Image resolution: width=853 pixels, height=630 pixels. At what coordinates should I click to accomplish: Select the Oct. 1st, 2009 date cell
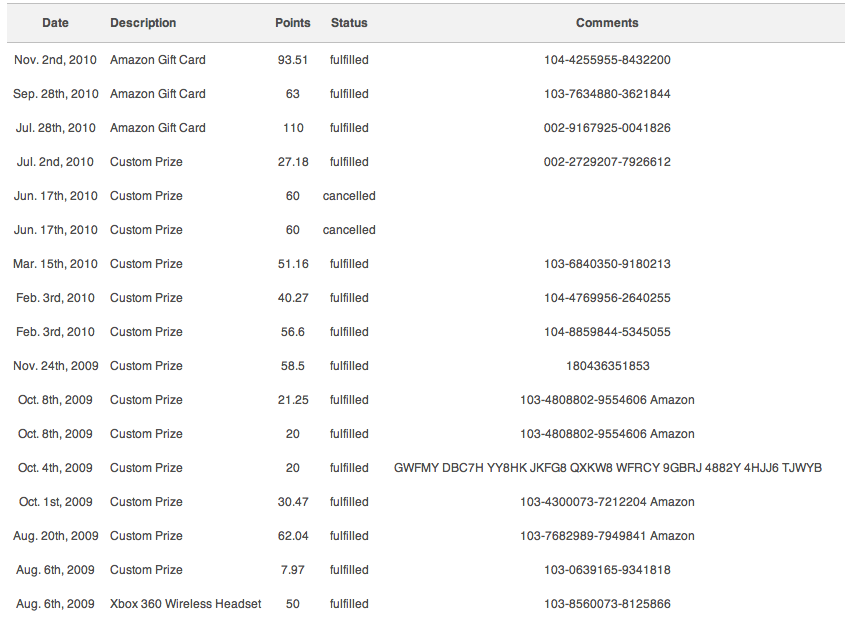[55, 502]
